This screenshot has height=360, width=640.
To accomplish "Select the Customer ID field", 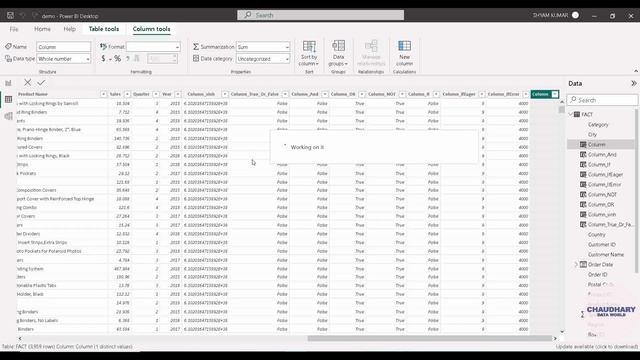I will 602,244.
